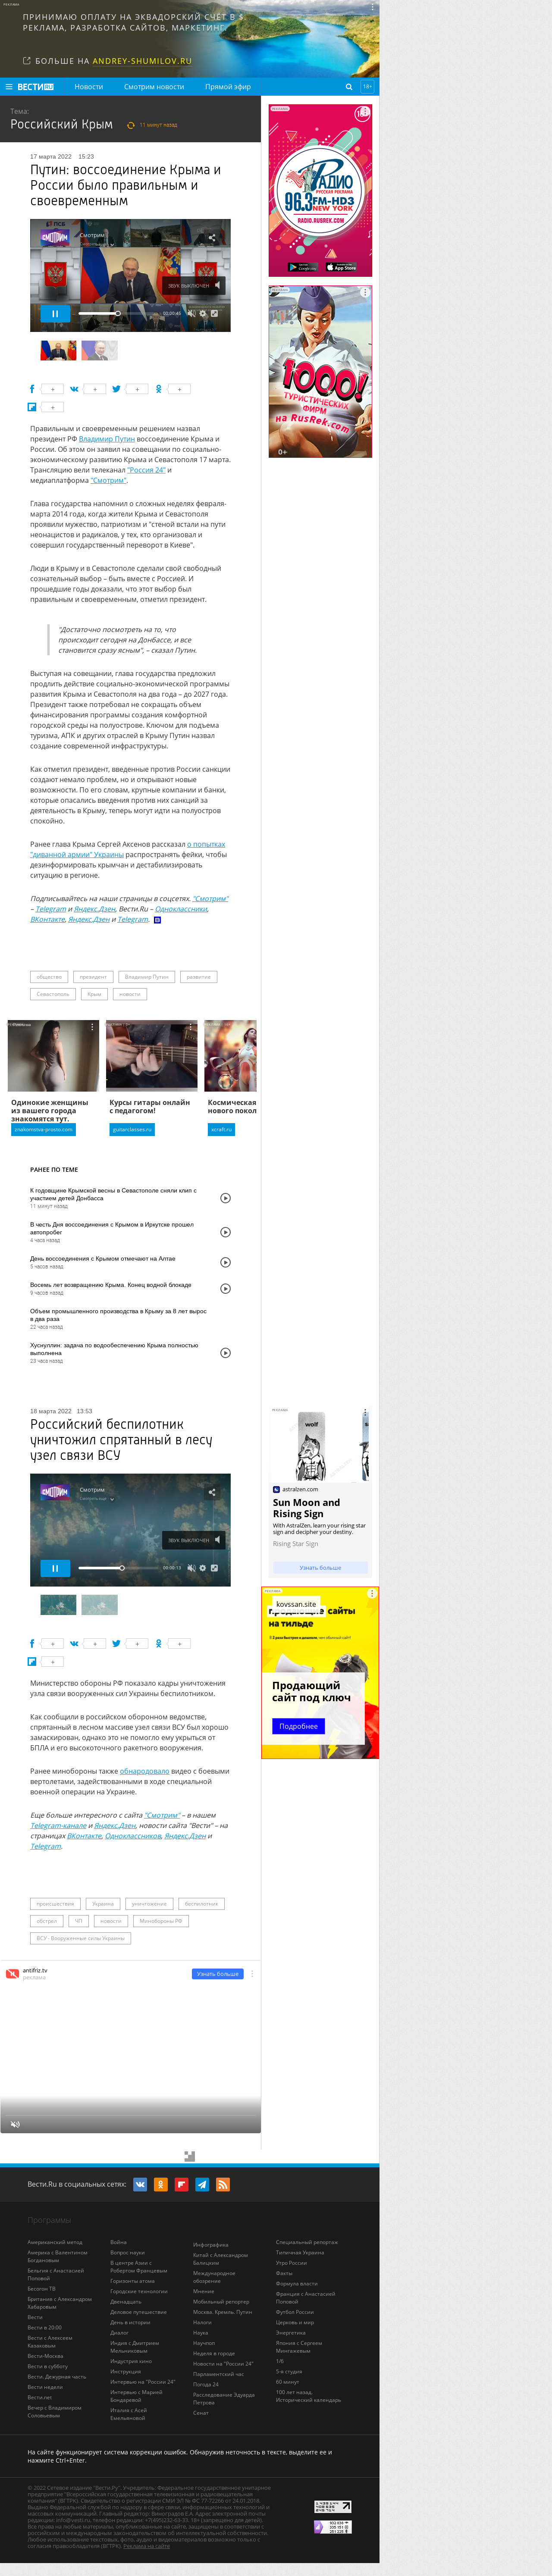Open the "Россия 24" link in article
The image size is (552, 2576).
click(x=146, y=470)
